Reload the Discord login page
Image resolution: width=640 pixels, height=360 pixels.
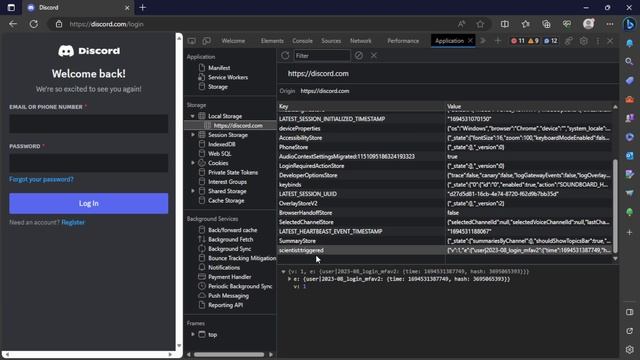(34, 24)
